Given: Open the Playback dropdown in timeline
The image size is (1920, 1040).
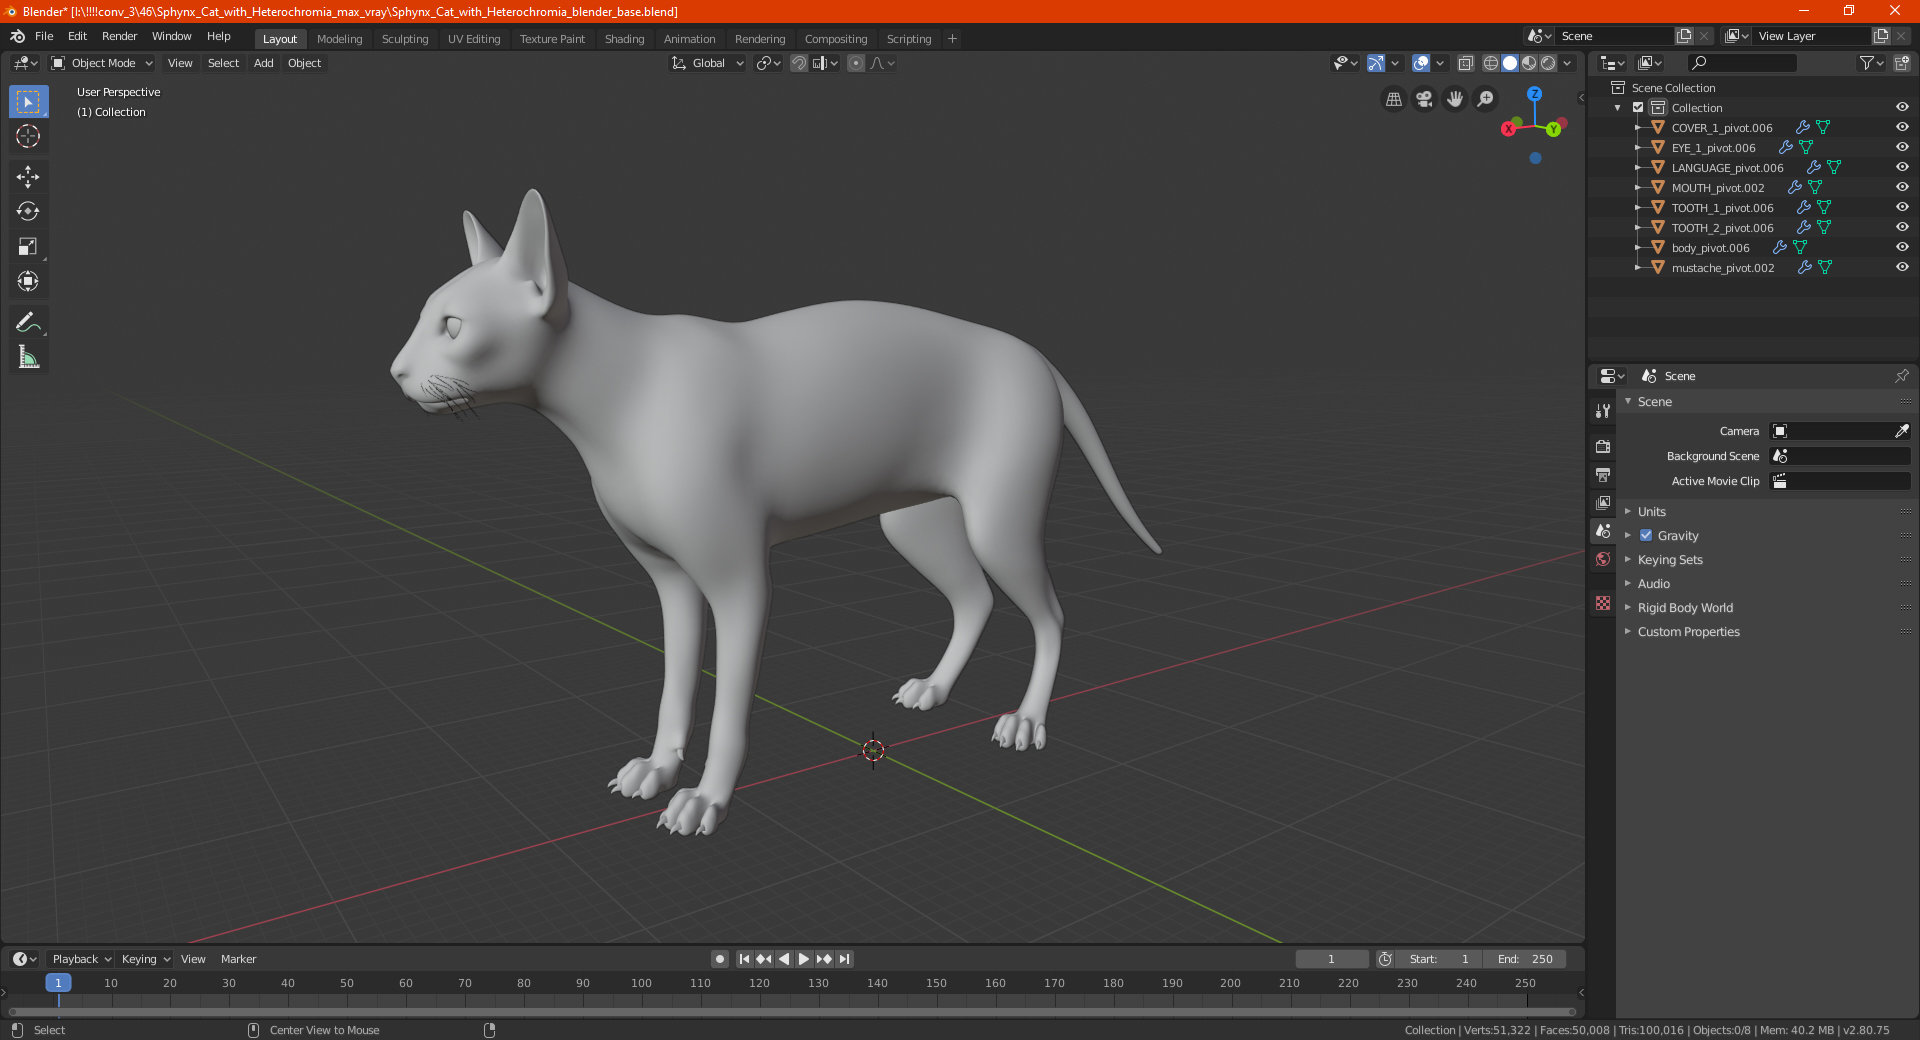Looking at the screenshot, I should 82,959.
